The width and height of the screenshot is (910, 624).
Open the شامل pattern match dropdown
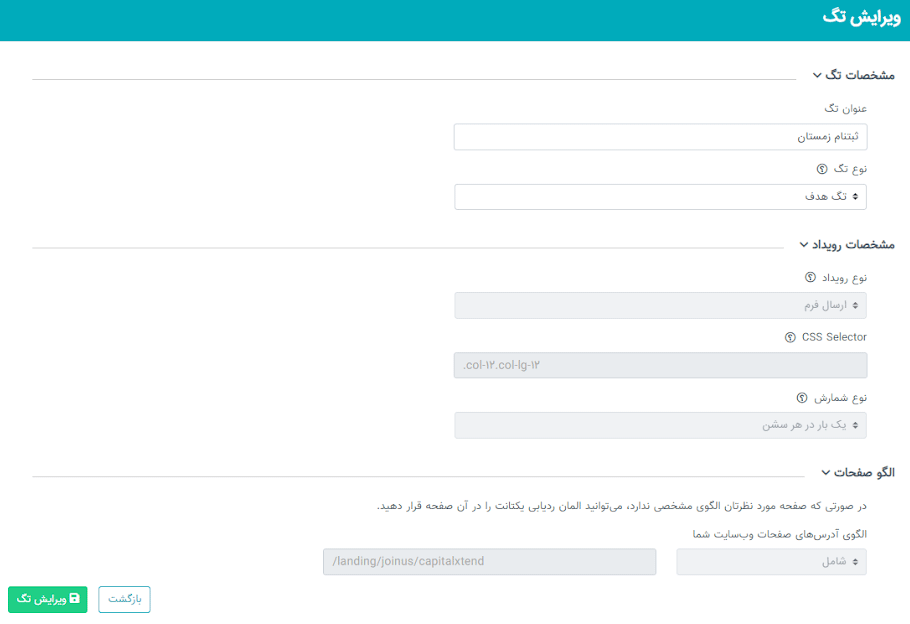point(771,562)
